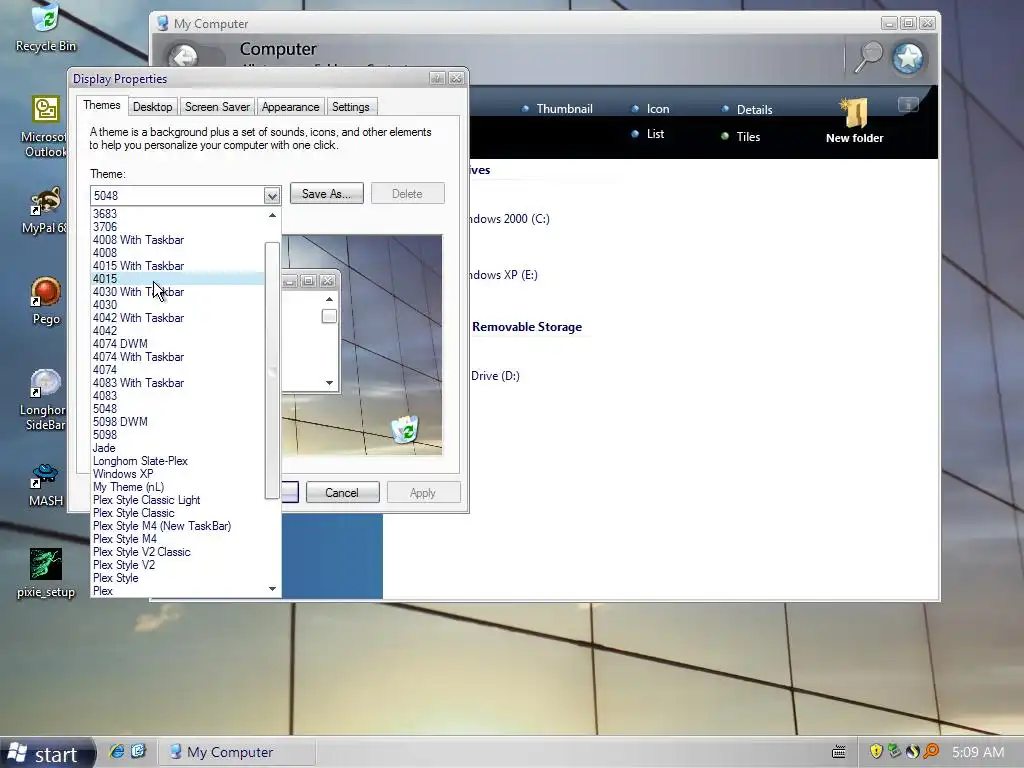Select Icon view option
The height and width of the screenshot is (768, 1024).
650,109
